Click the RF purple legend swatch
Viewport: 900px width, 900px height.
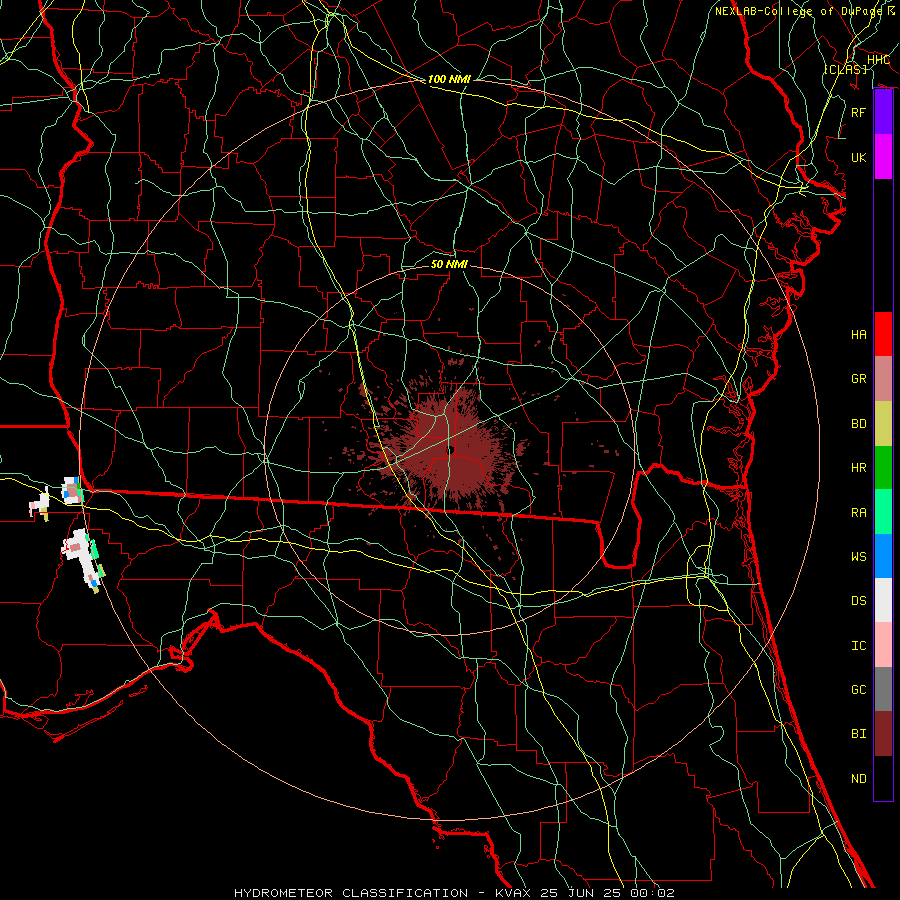(883, 112)
